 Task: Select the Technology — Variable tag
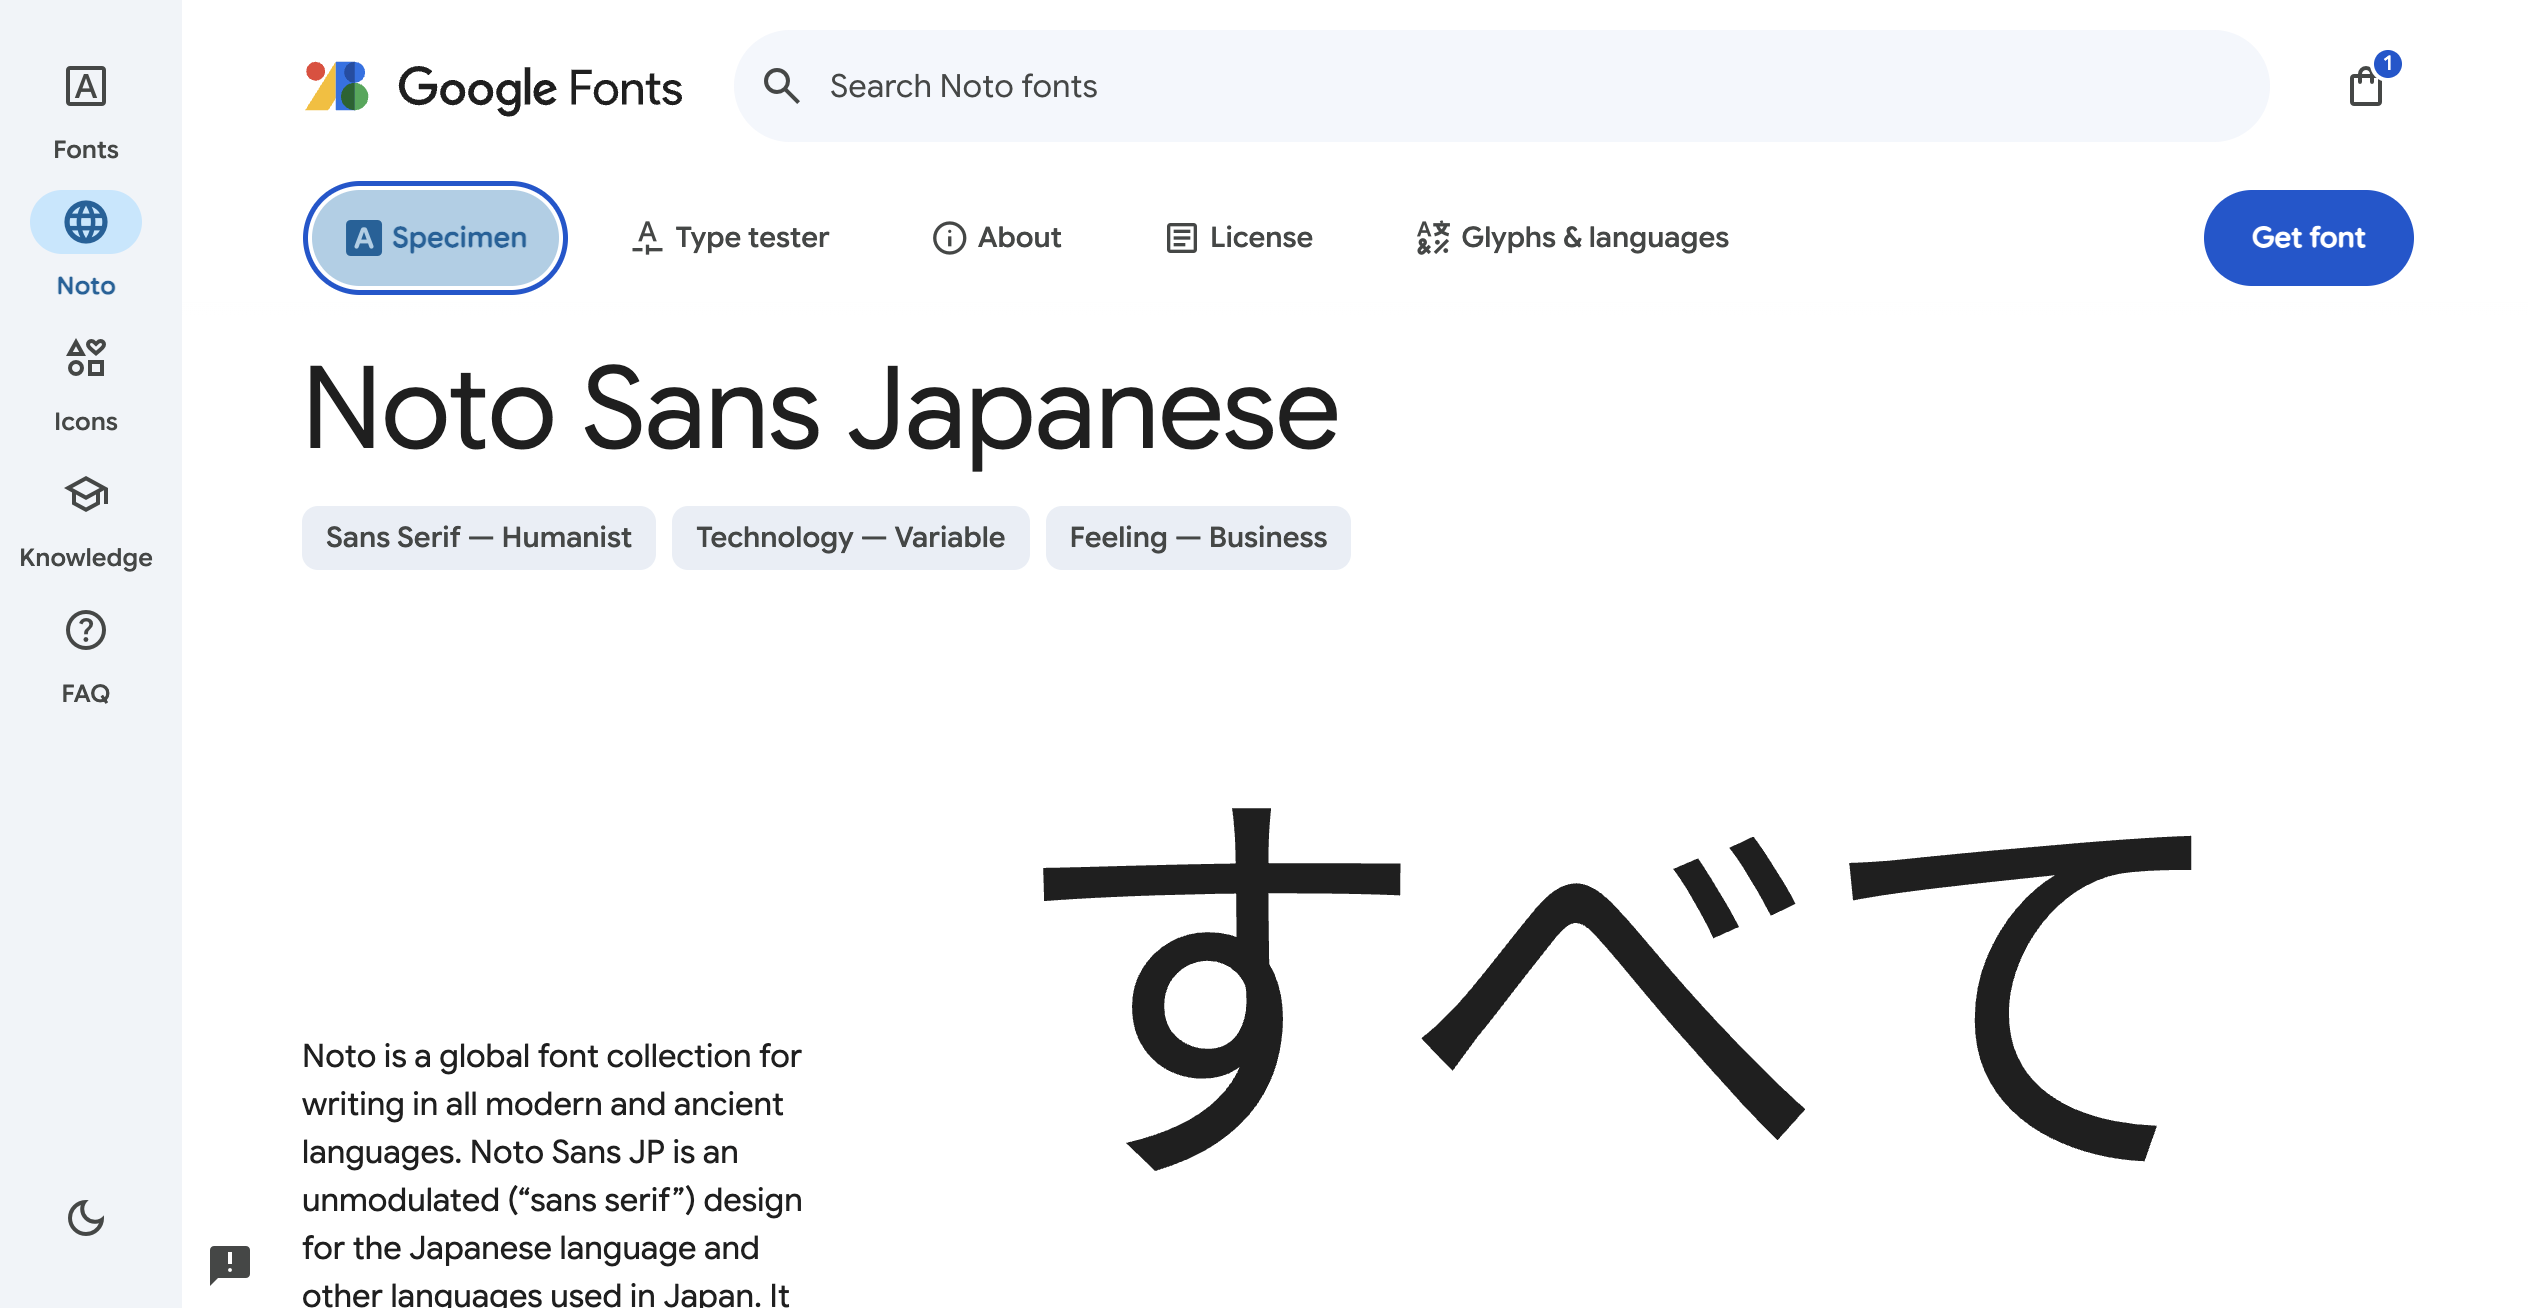(850, 538)
